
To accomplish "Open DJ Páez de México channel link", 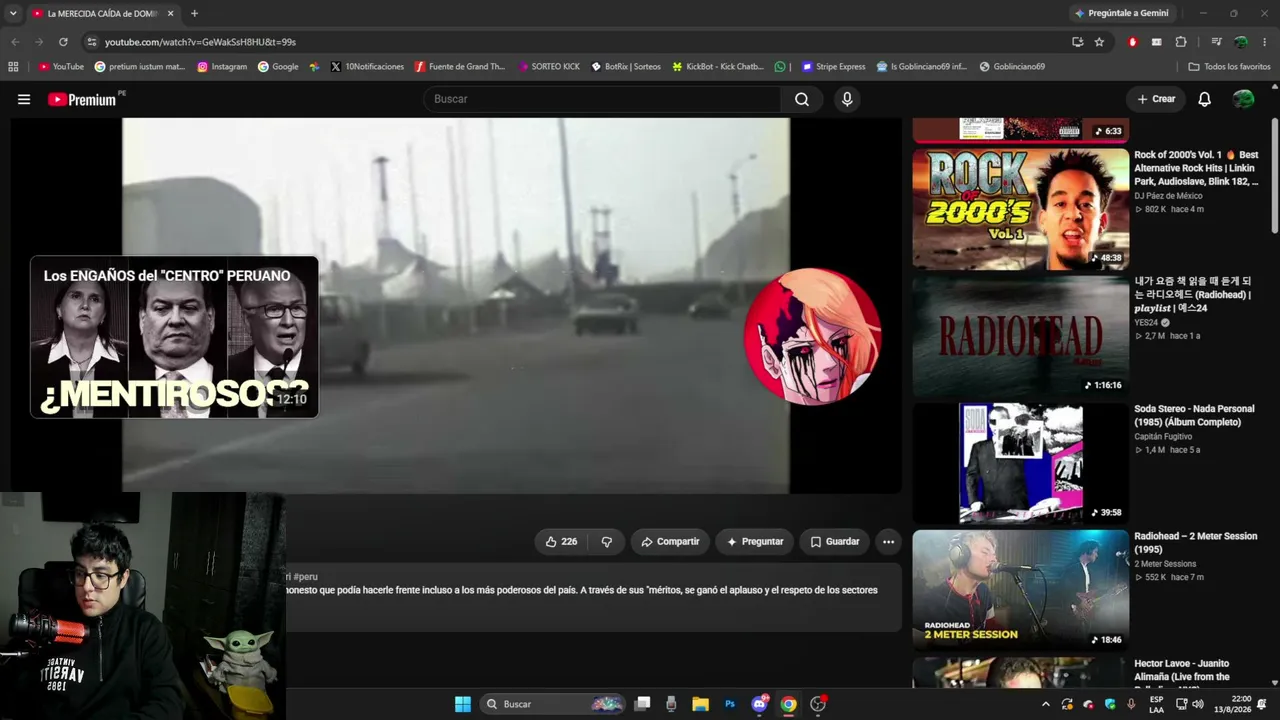I will click(1168, 196).
